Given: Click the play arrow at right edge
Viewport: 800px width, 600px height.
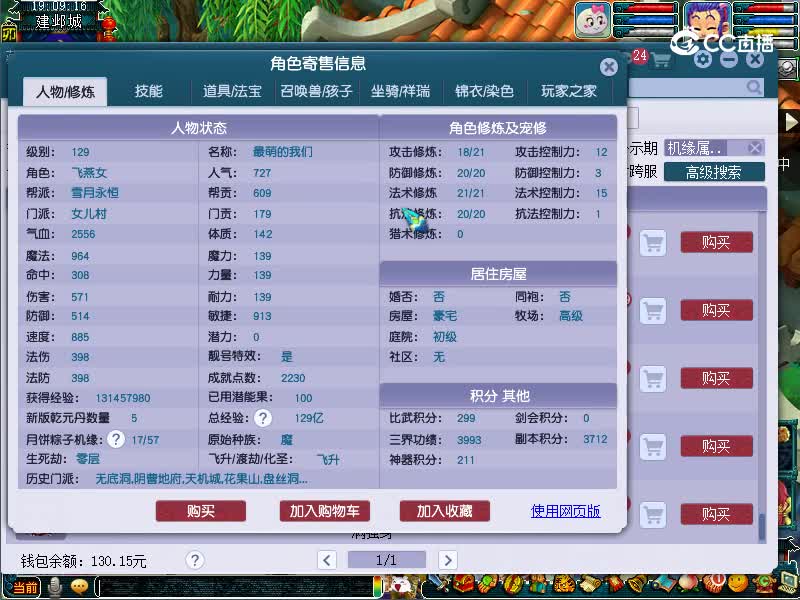Looking at the screenshot, I should click(790, 121).
